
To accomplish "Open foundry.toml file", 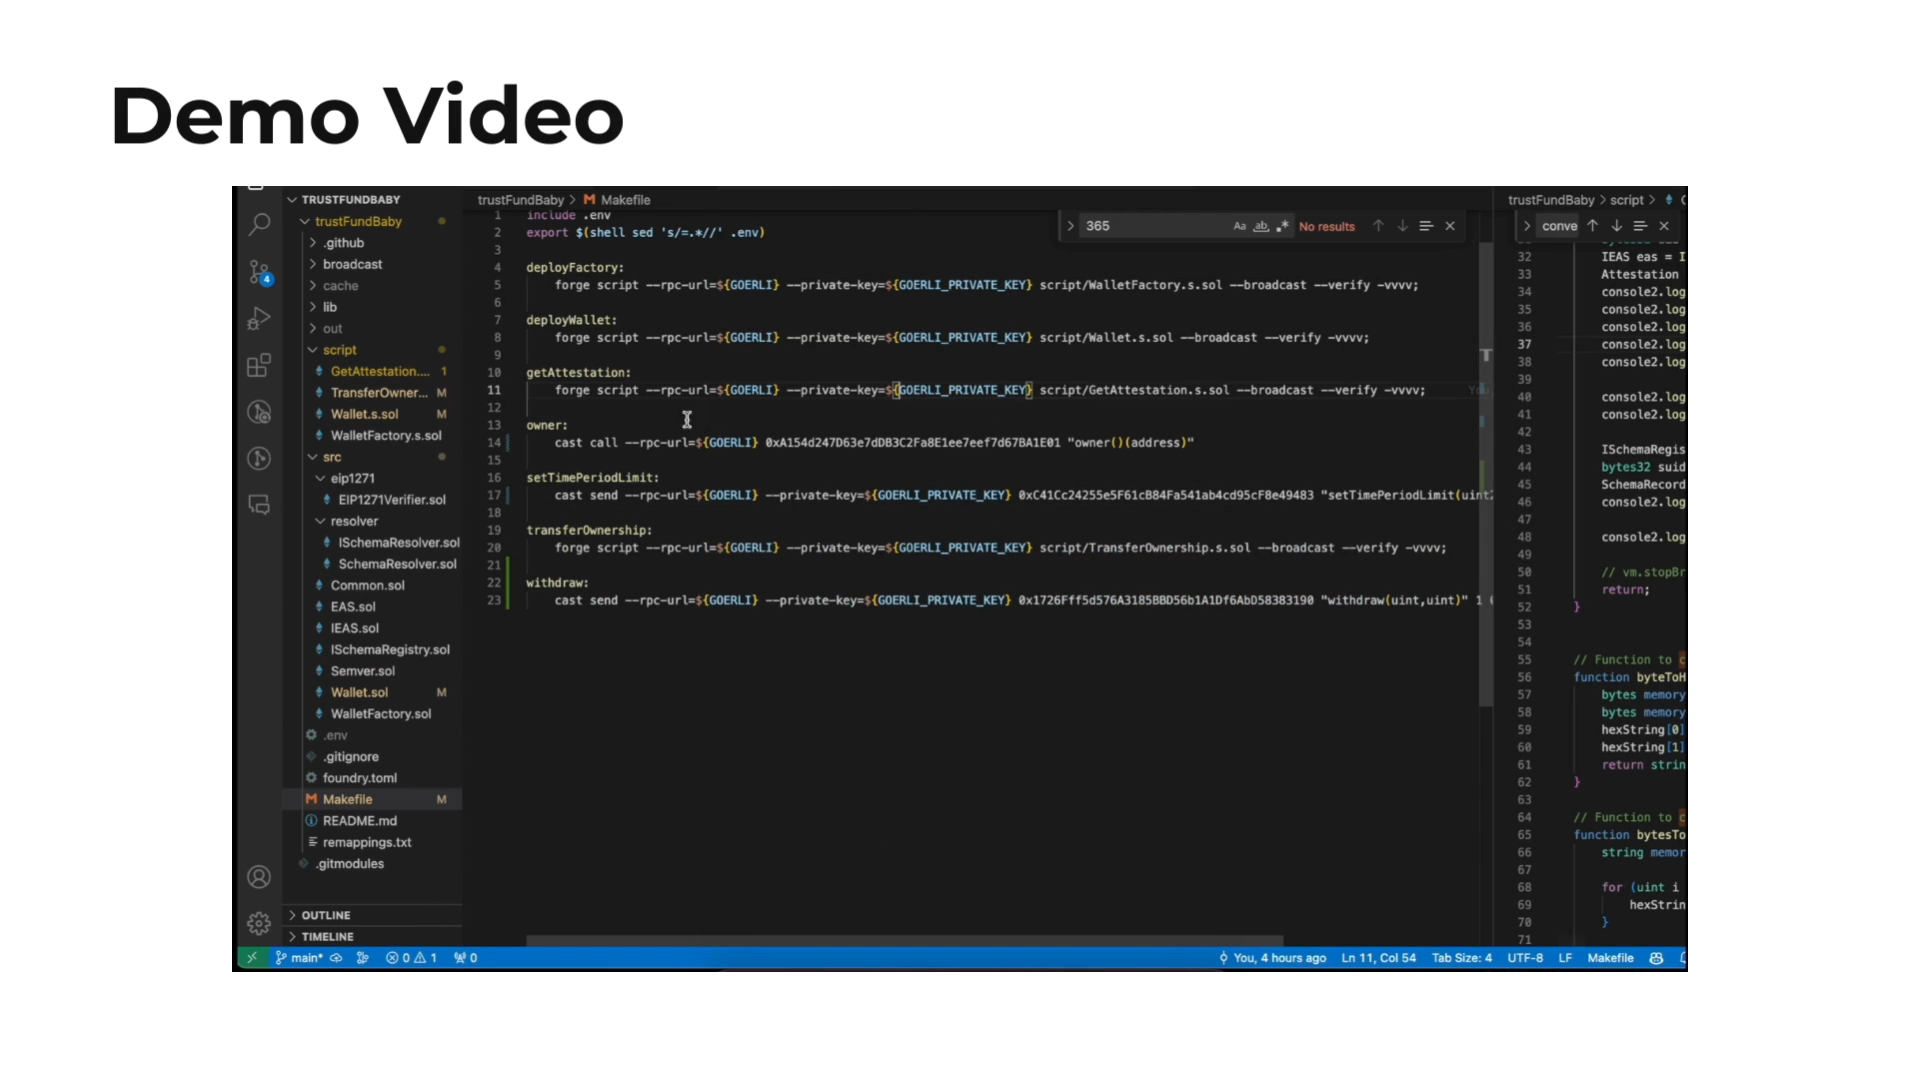I will (372, 778).
